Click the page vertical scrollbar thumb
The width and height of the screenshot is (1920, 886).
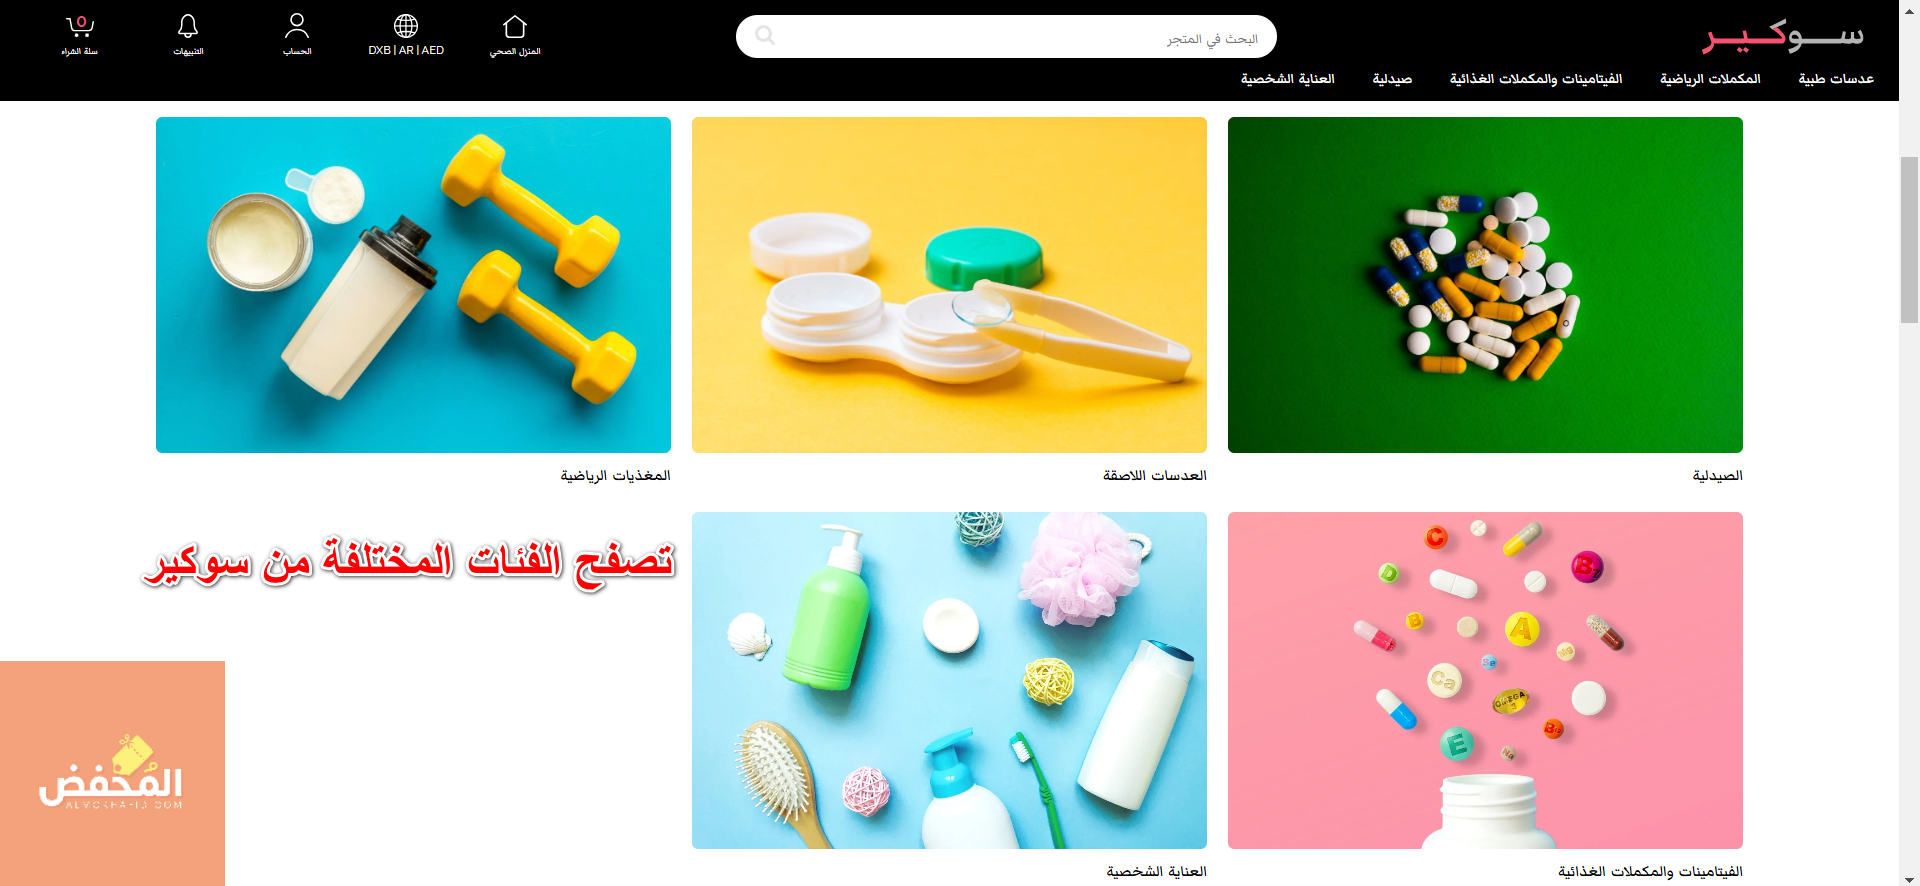[1909, 240]
